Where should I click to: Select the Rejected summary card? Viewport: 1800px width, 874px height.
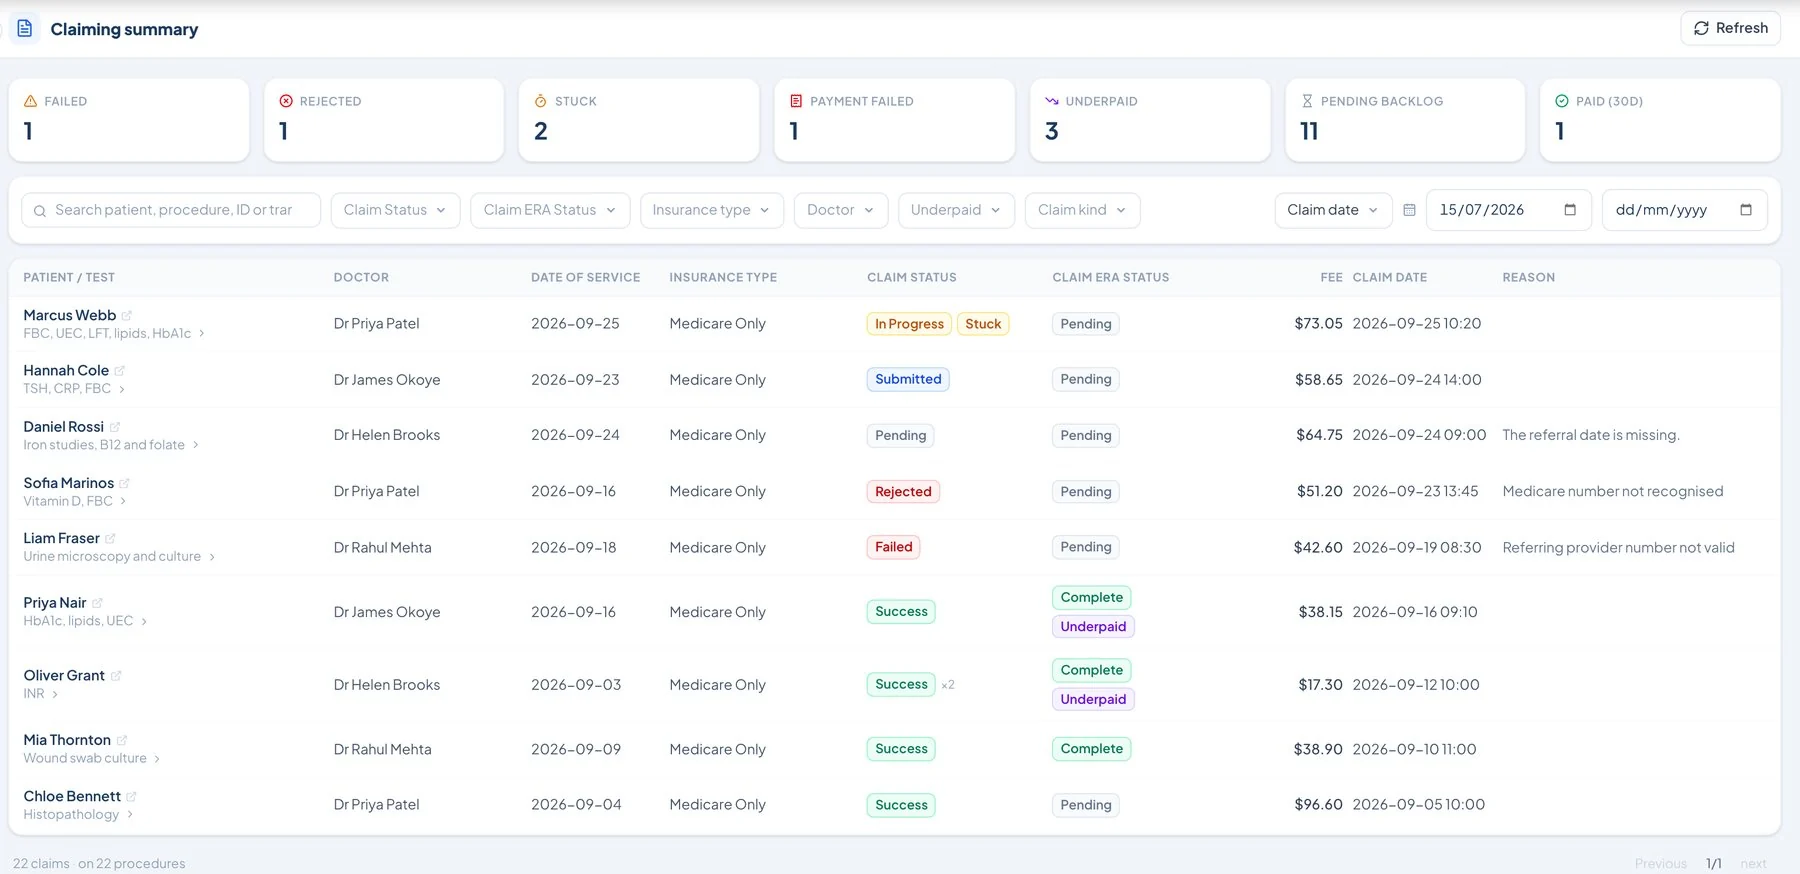[x=384, y=120]
